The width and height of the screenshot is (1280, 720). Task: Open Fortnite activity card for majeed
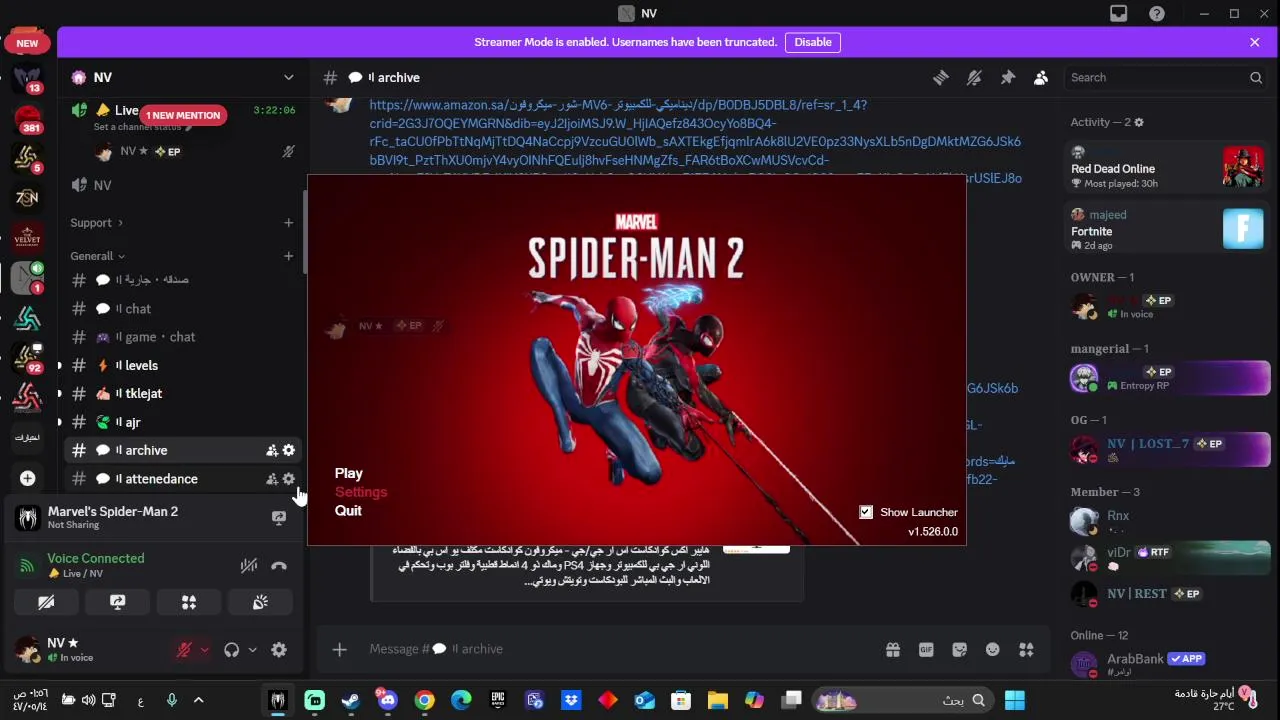click(x=1167, y=229)
